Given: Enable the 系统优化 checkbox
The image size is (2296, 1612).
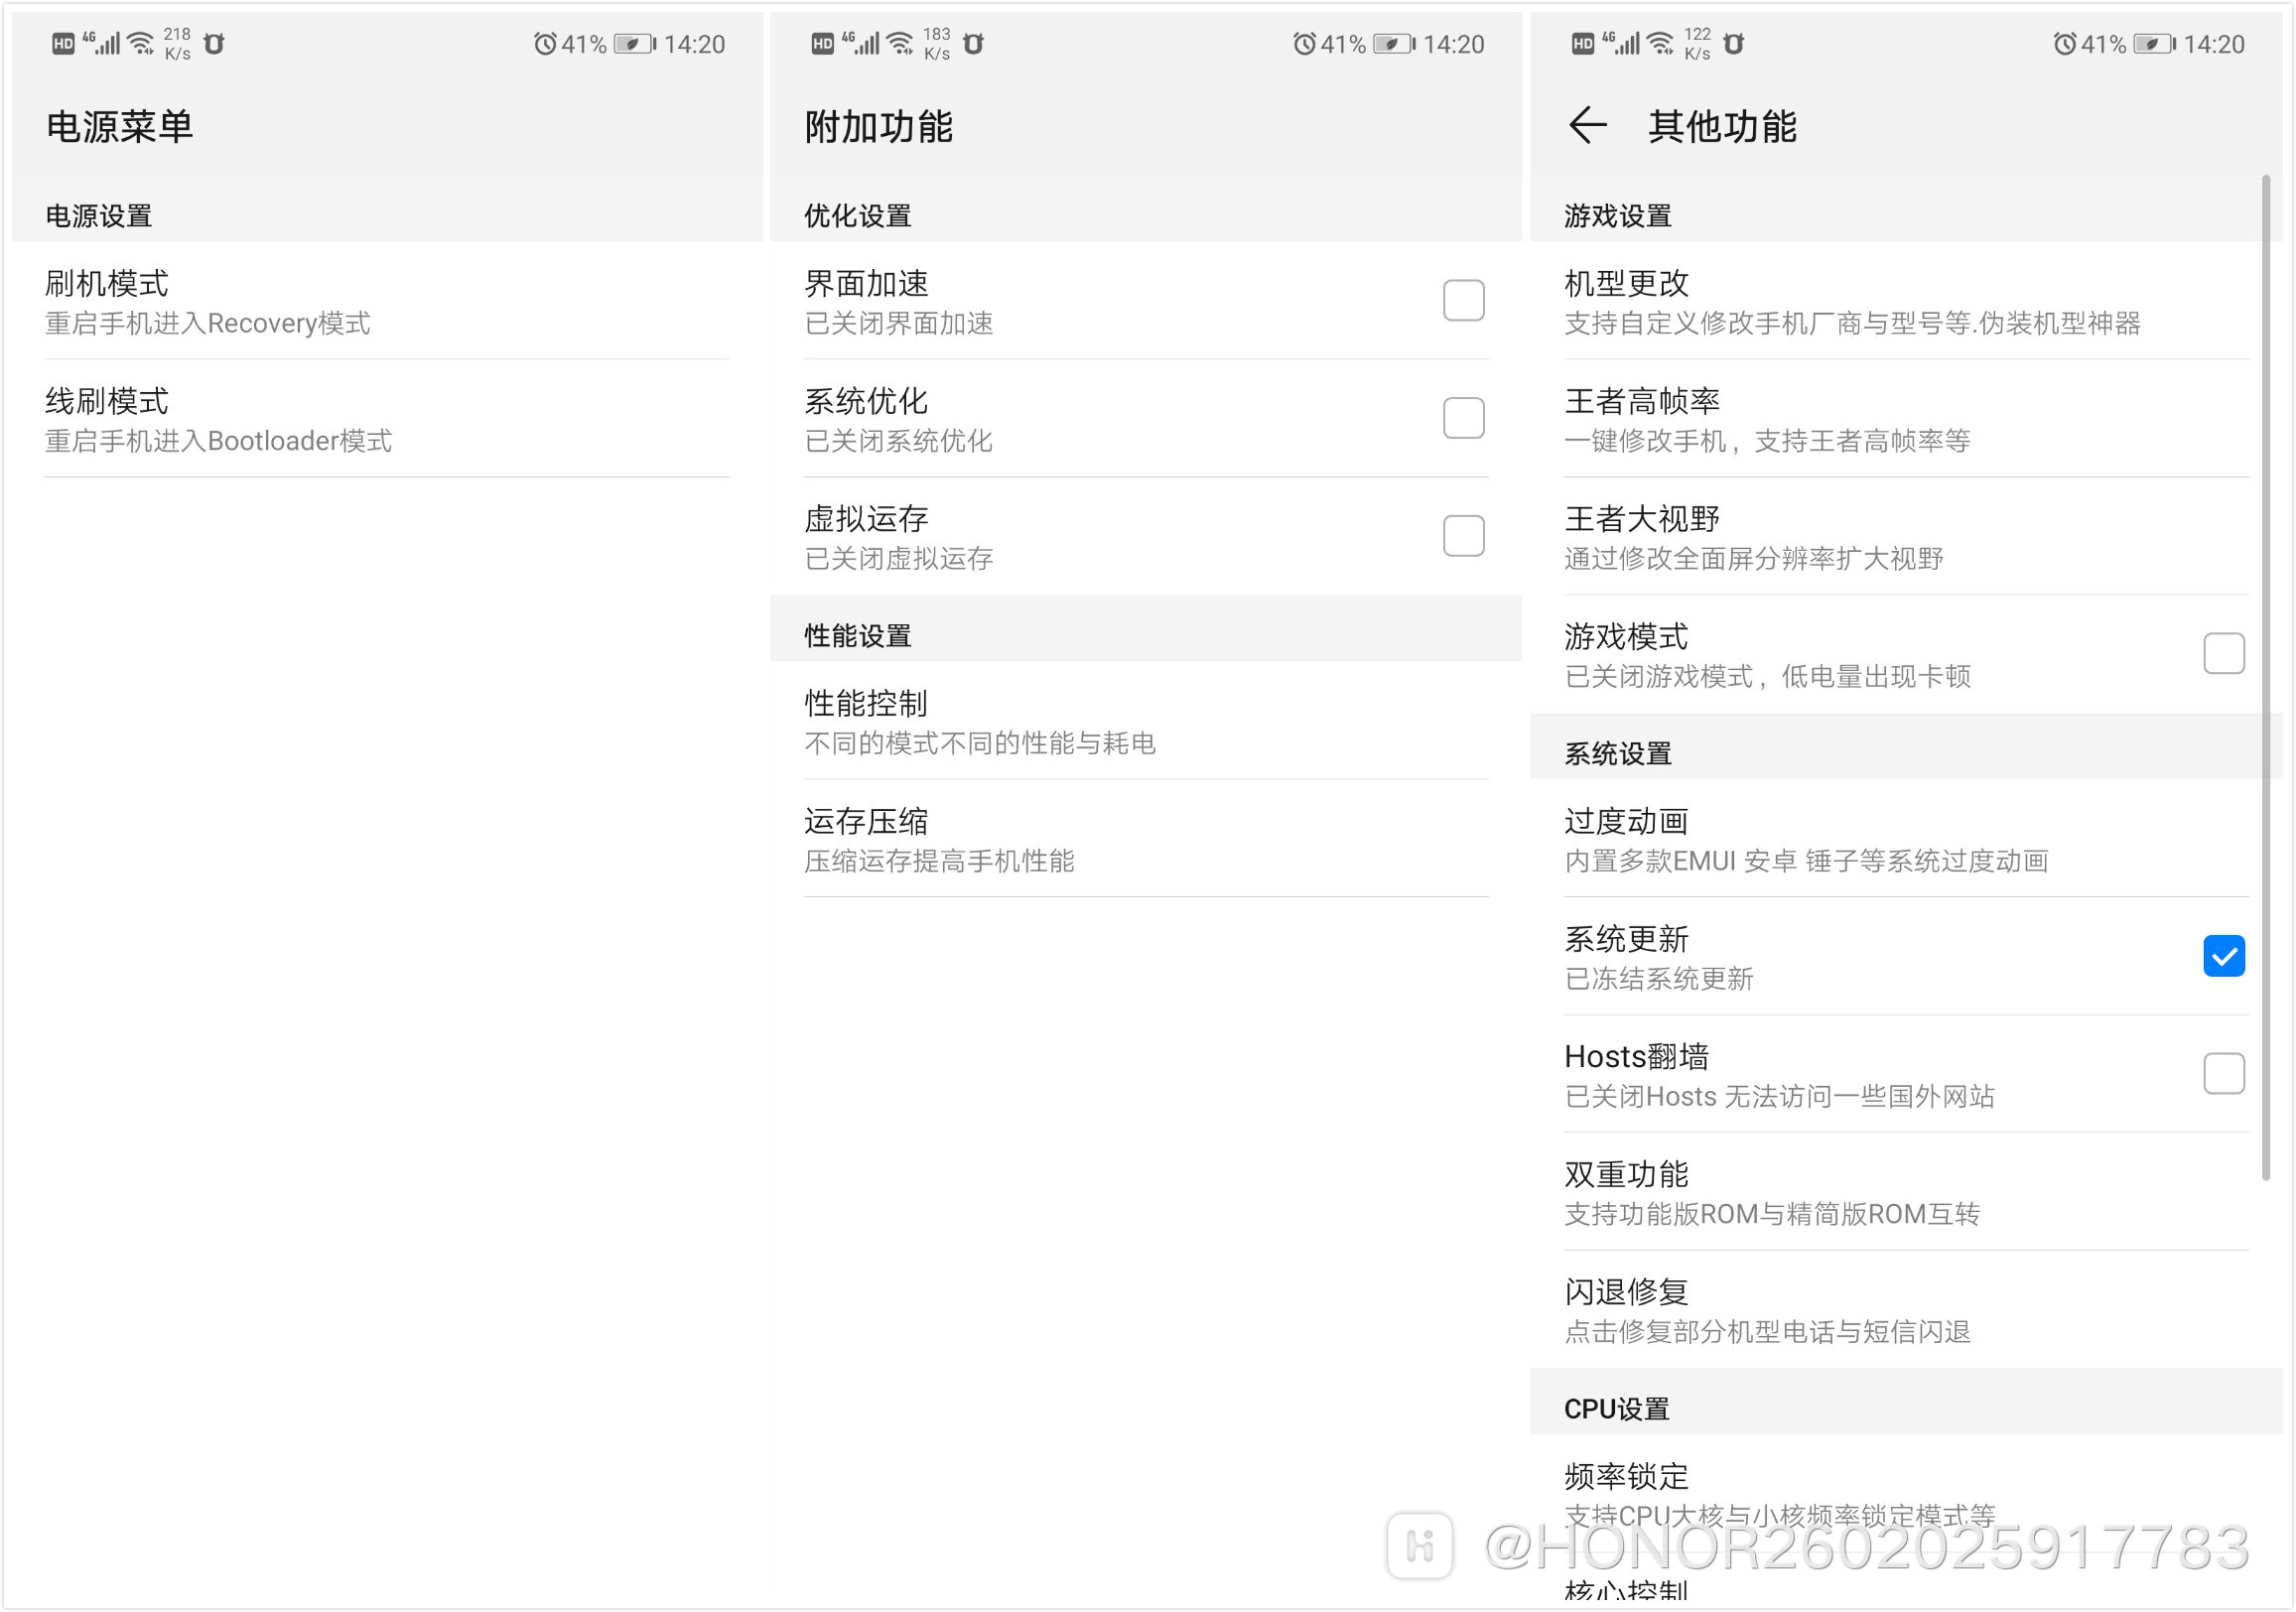Looking at the screenshot, I should [x=1463, y=418].
